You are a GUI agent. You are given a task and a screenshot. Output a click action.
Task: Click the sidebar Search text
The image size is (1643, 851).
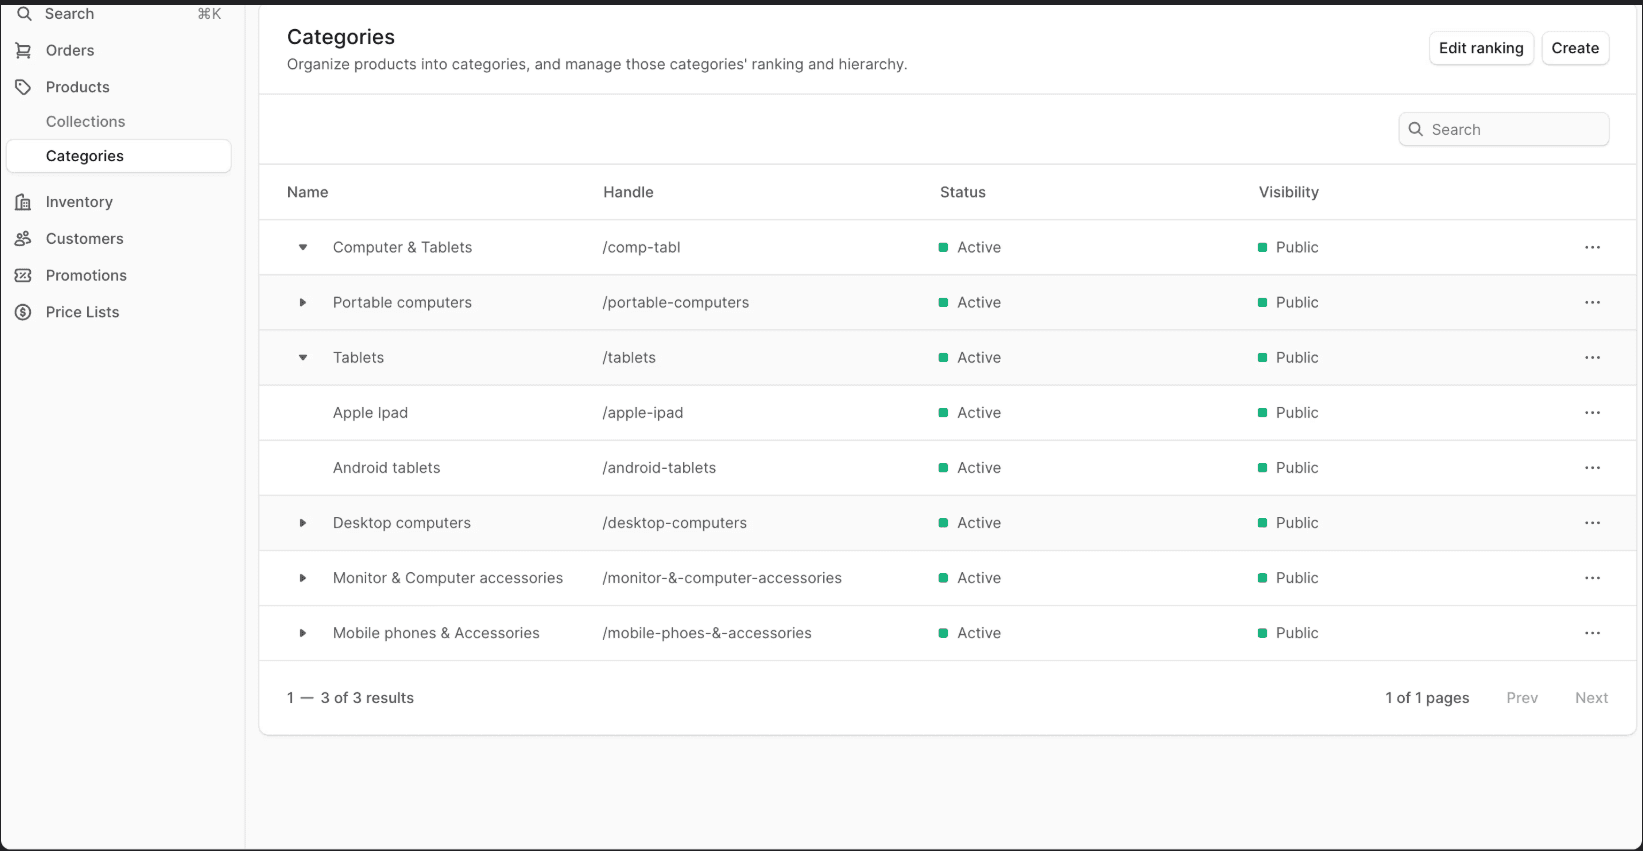pyautogui.click(x=70, y=14)
